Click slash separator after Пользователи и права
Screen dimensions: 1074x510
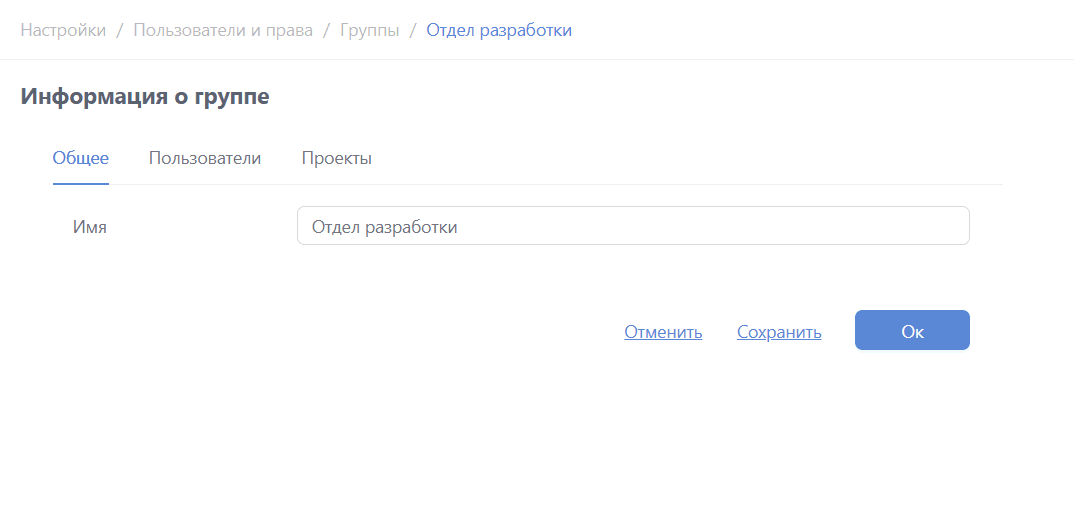[x=326, y=30]
